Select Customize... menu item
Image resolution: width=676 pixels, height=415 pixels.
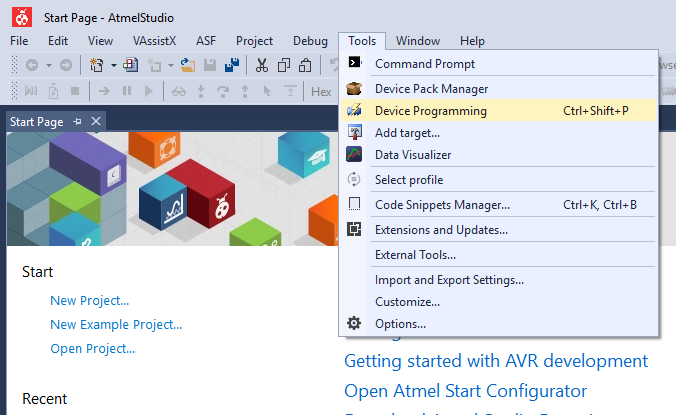pos(499,302)
